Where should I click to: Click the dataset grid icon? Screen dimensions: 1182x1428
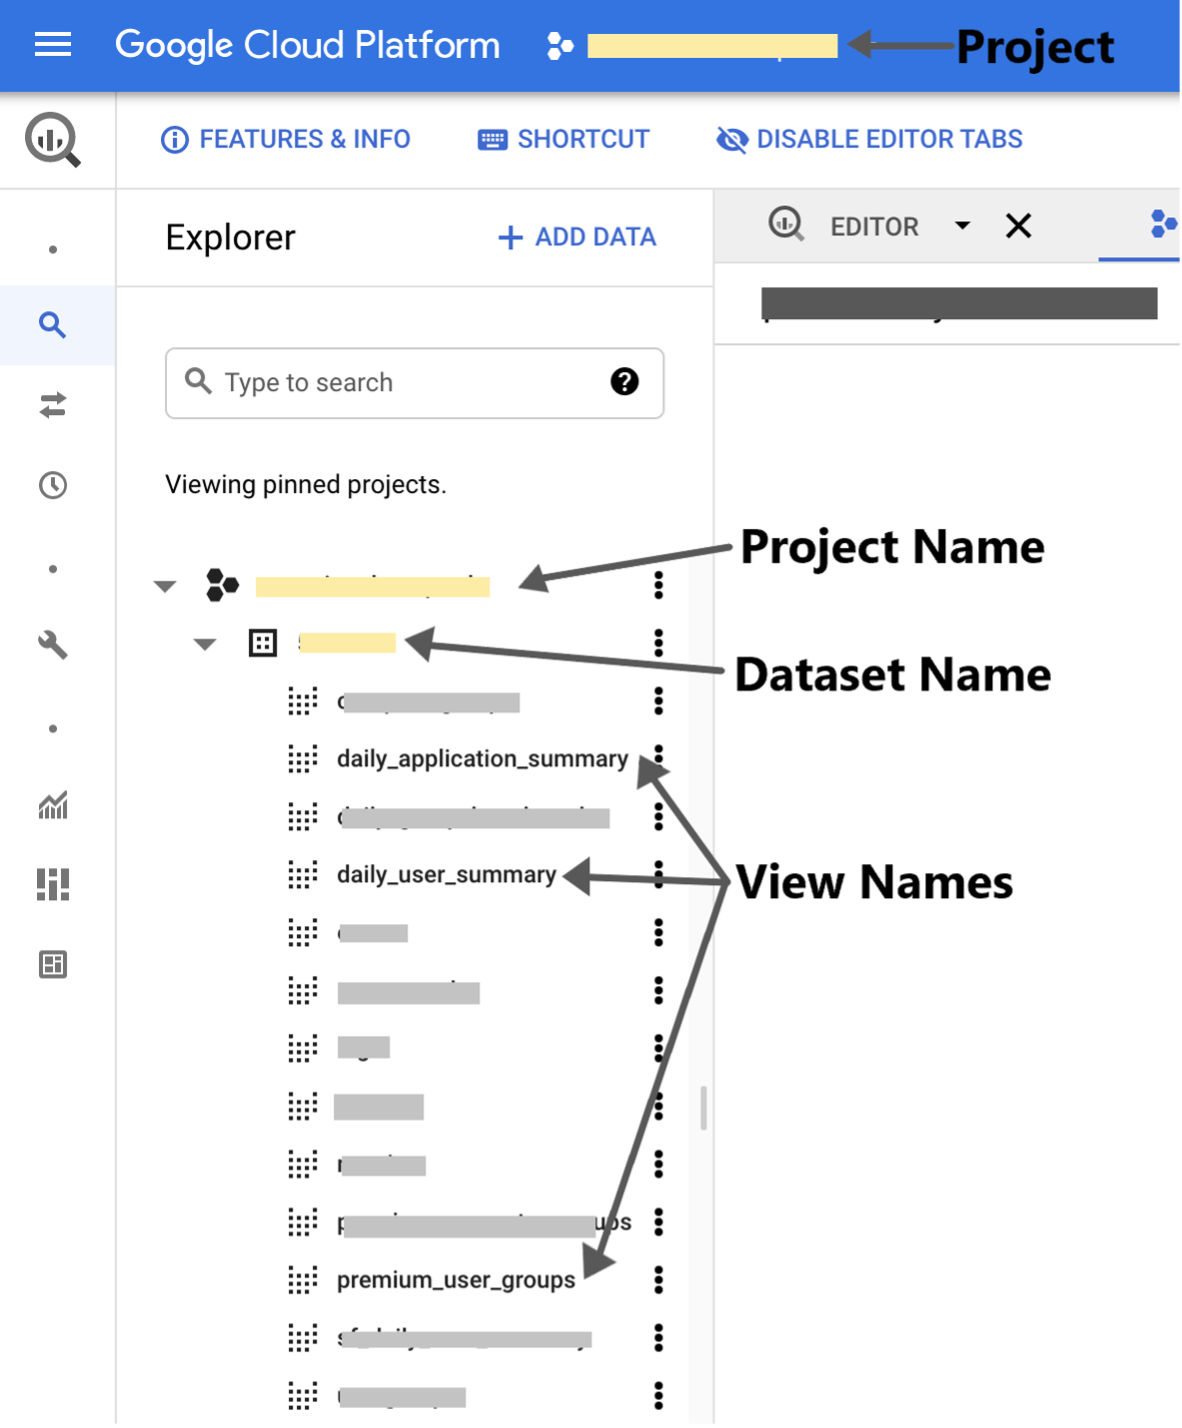[x=263, y=643]
